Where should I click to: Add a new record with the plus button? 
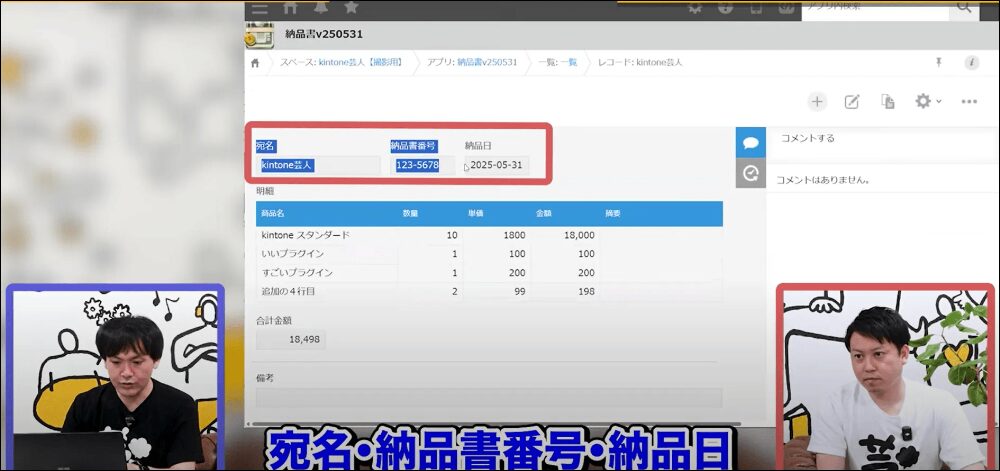click(817, 101)
